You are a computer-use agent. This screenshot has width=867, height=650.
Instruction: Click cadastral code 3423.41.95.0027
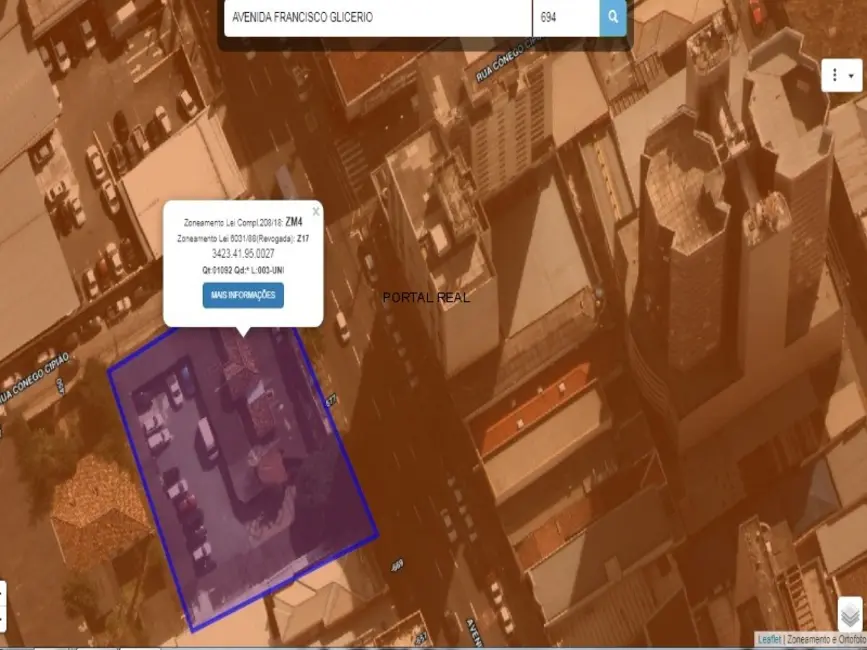point(243,254)
